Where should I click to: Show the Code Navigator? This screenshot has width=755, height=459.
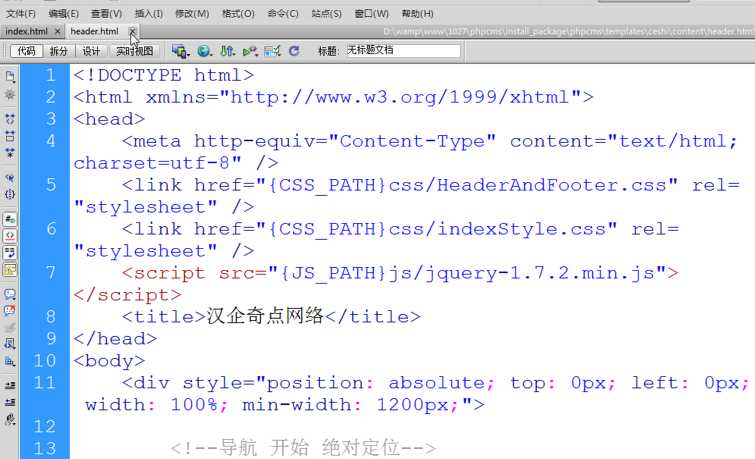[x=10, y=94]
